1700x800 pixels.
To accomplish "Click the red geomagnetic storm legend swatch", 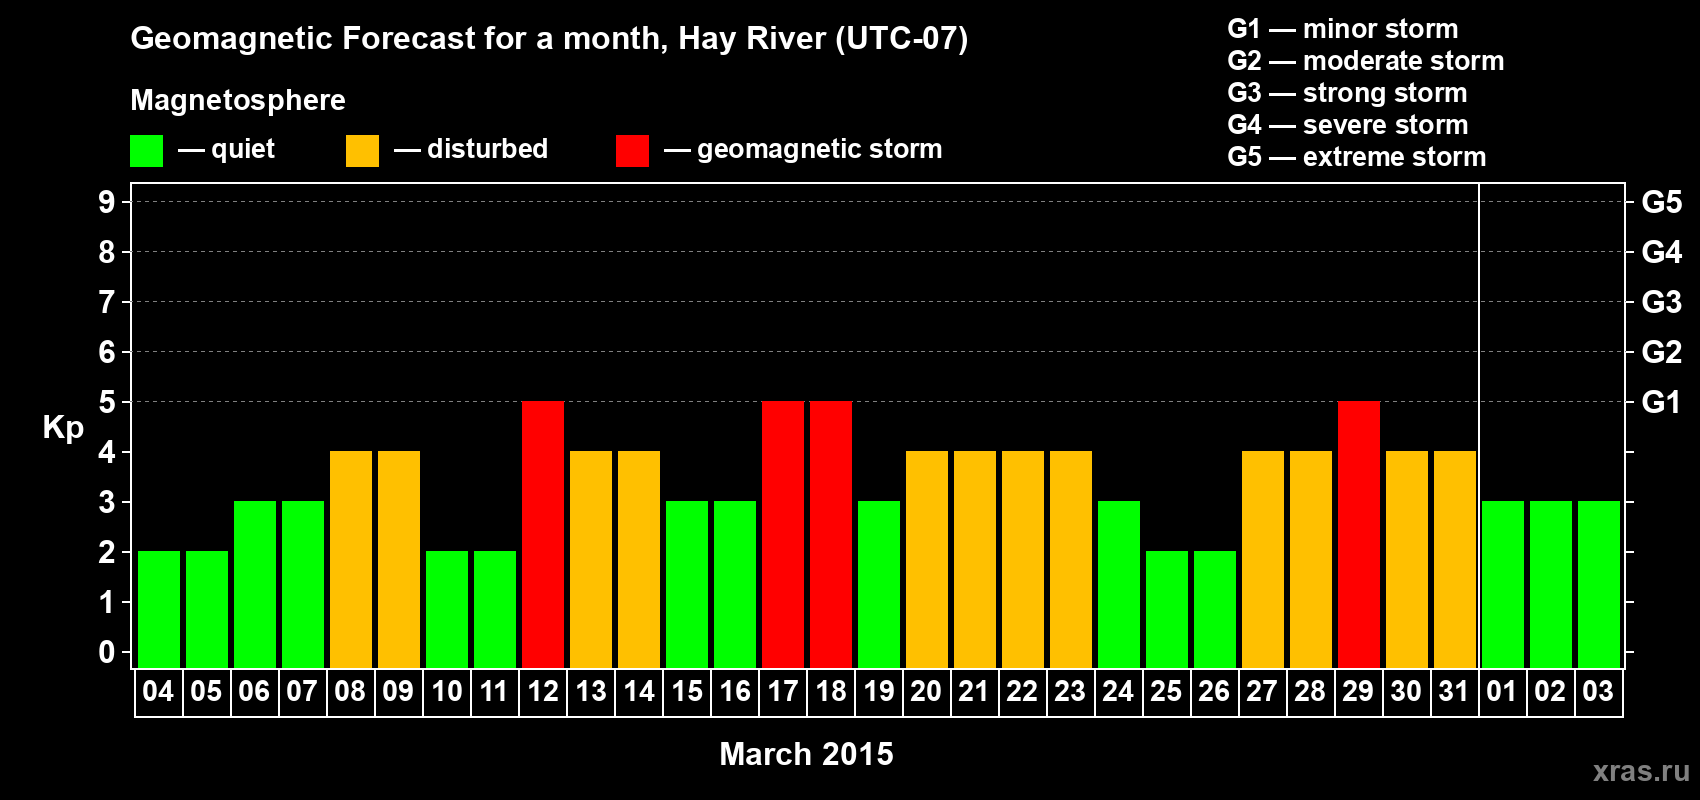I will (x=632, y=151).
